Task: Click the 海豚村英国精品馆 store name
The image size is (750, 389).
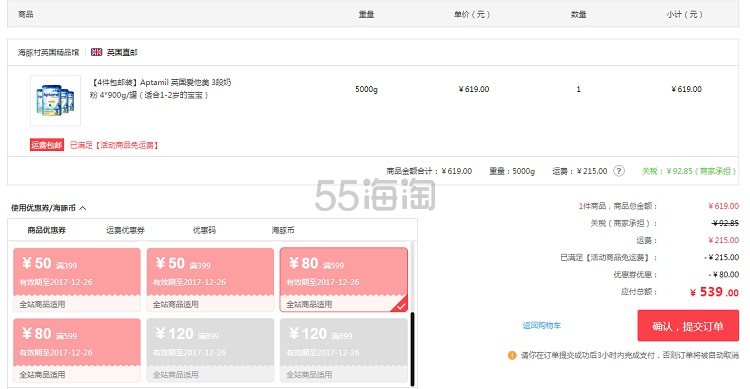Action: [48, 52]
